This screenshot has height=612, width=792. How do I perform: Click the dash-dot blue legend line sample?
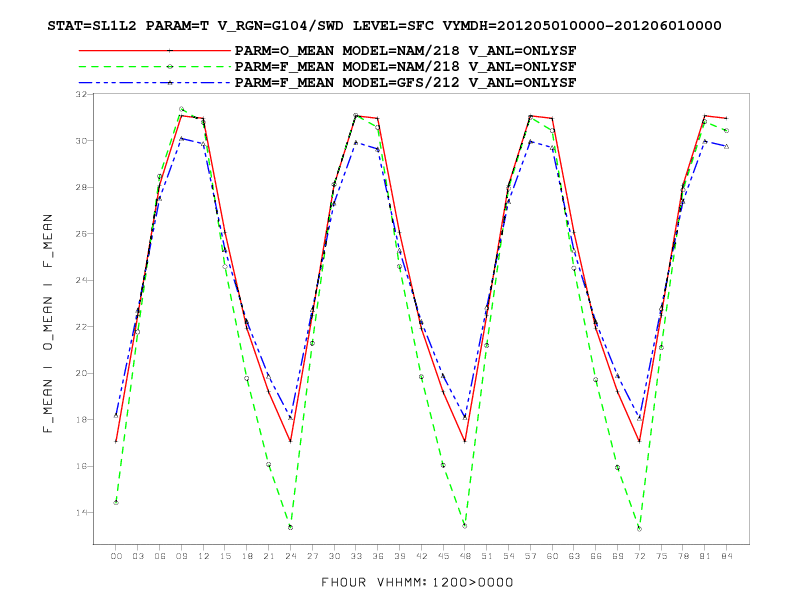tap(155, 83)
